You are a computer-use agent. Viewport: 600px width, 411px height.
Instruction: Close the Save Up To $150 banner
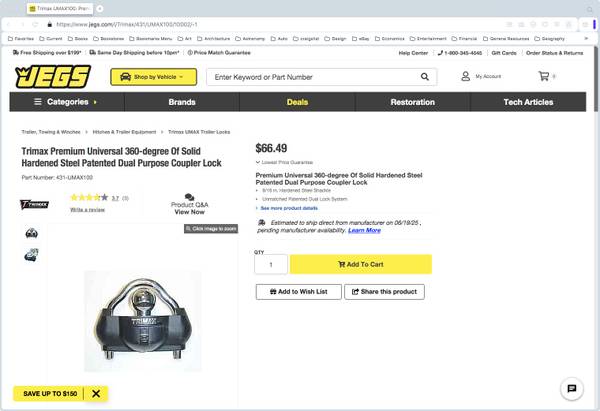pyautogui.click(x=96, y=393)
